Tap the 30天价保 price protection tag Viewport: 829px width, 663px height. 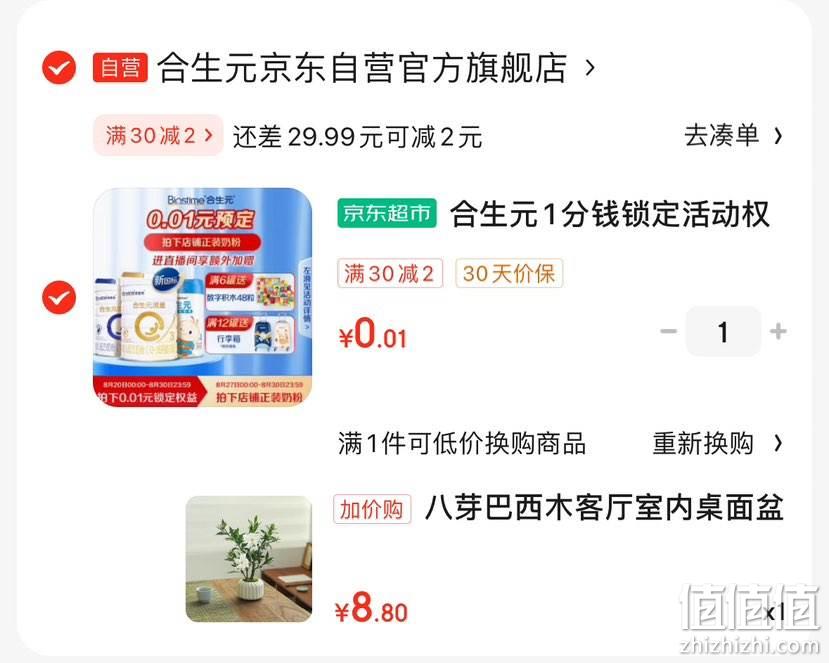(x=509, y=273)
